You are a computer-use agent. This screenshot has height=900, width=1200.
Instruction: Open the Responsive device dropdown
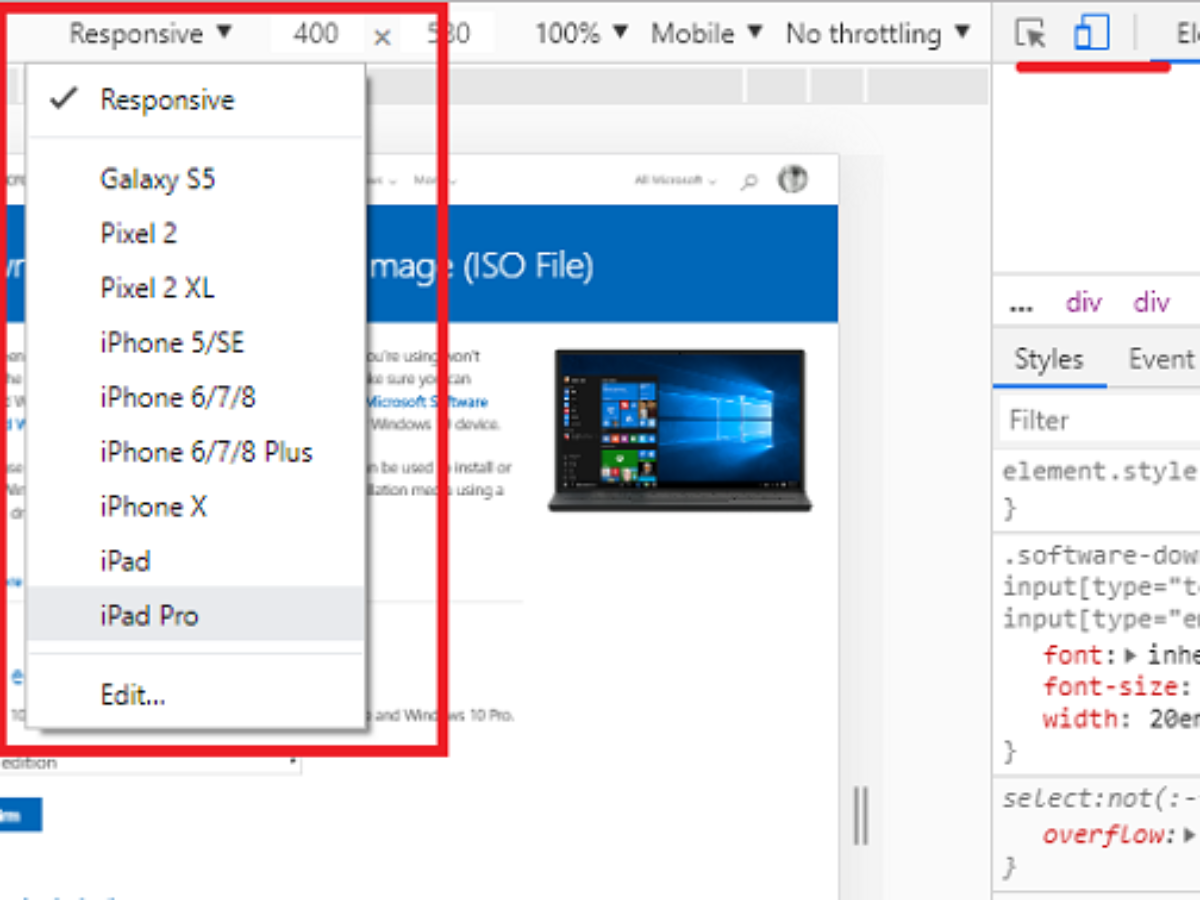[x=150, y=33]
